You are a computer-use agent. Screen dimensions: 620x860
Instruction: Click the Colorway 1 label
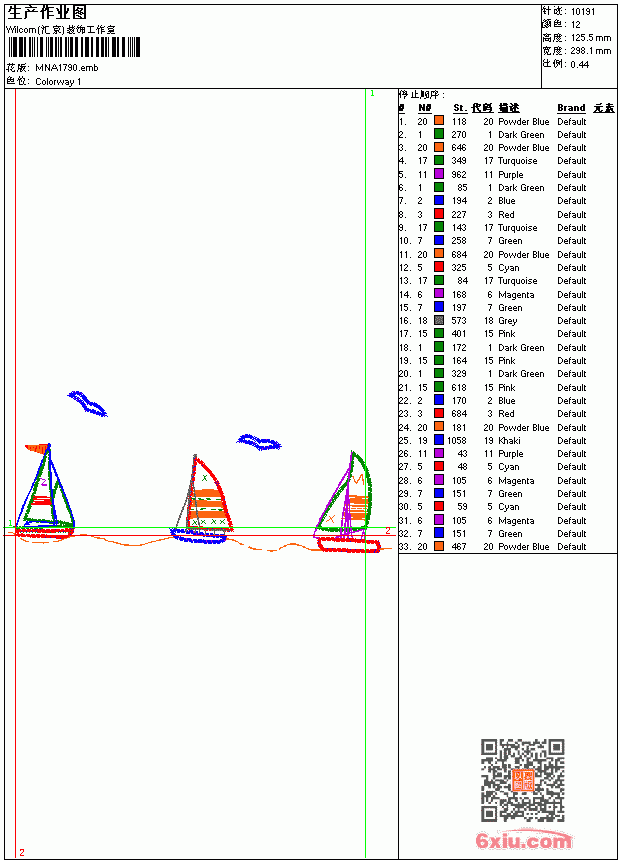pyautogui.click(x=58, y=82)
